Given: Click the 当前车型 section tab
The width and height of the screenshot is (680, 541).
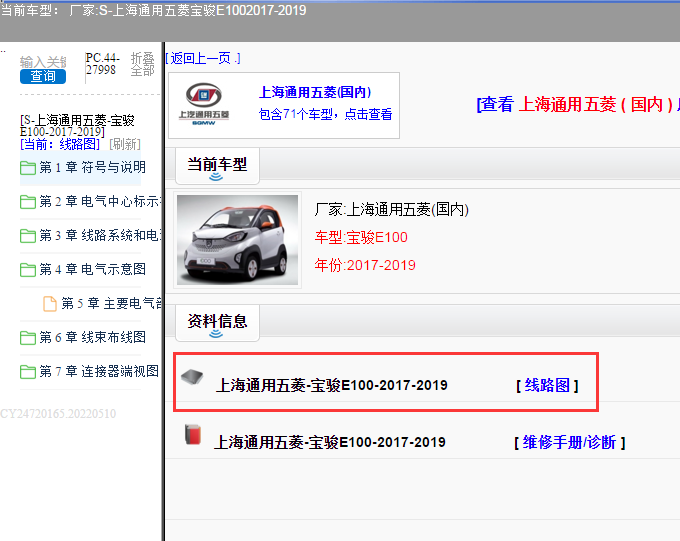Looking at the screenshot, I should point(217,166).
